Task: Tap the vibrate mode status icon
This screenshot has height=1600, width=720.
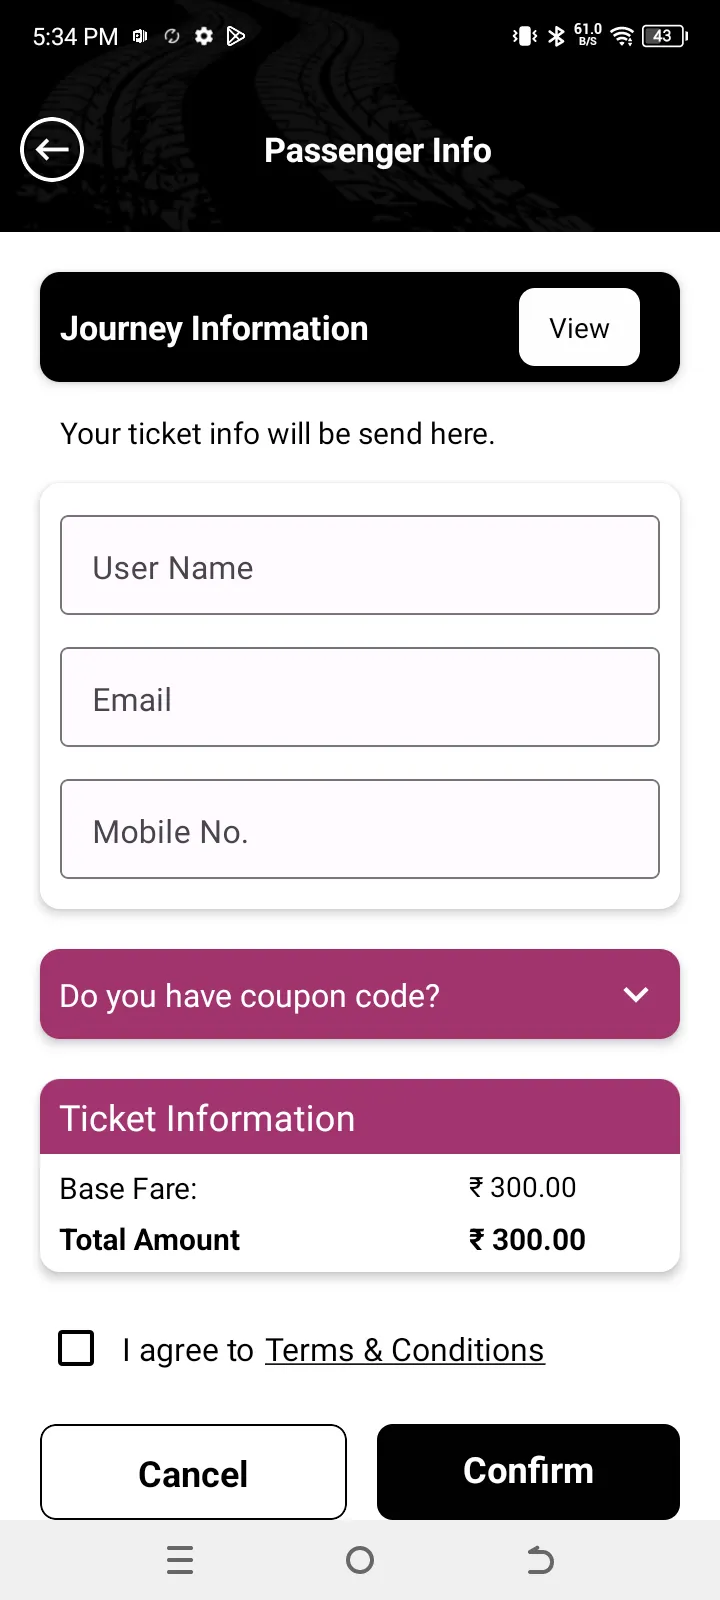Action: click(x=524, y=36)
